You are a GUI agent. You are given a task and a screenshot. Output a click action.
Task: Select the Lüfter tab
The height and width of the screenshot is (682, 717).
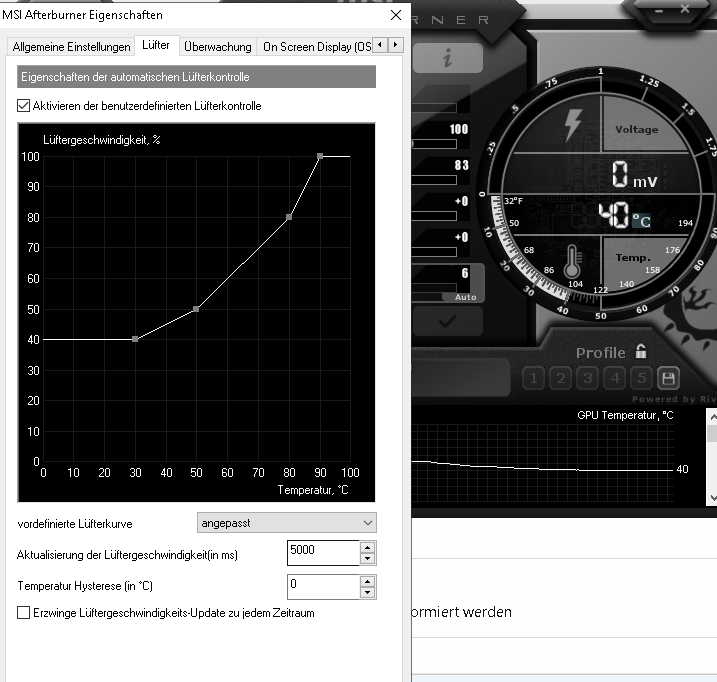(x=156, y=45)
